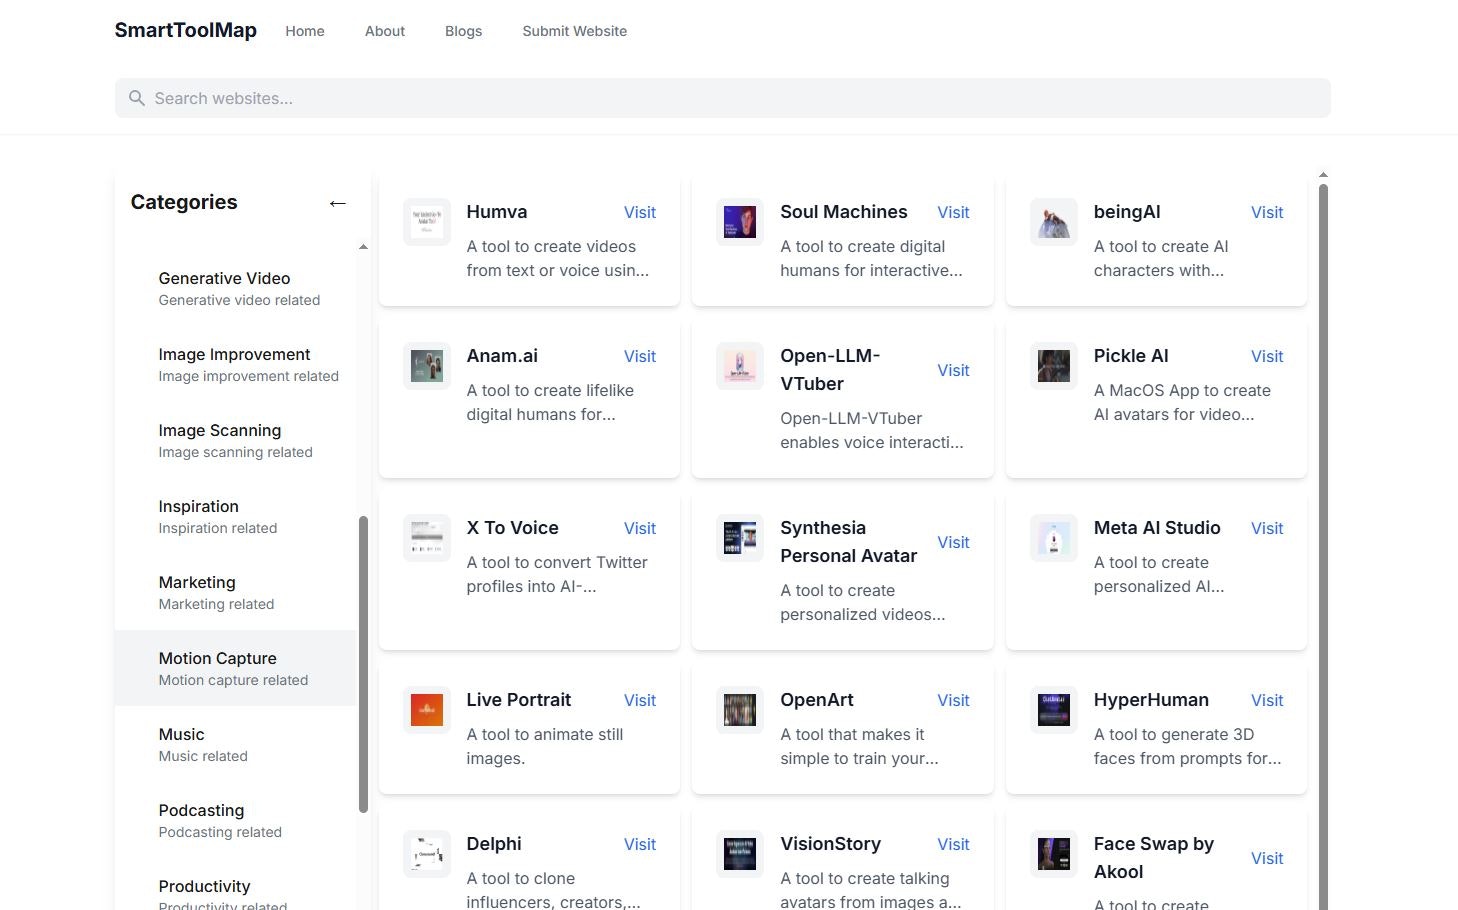Screen dimensions: 1458x910
Task: Click the tools grid scrollbar thumb
Action: (1323, 546)
